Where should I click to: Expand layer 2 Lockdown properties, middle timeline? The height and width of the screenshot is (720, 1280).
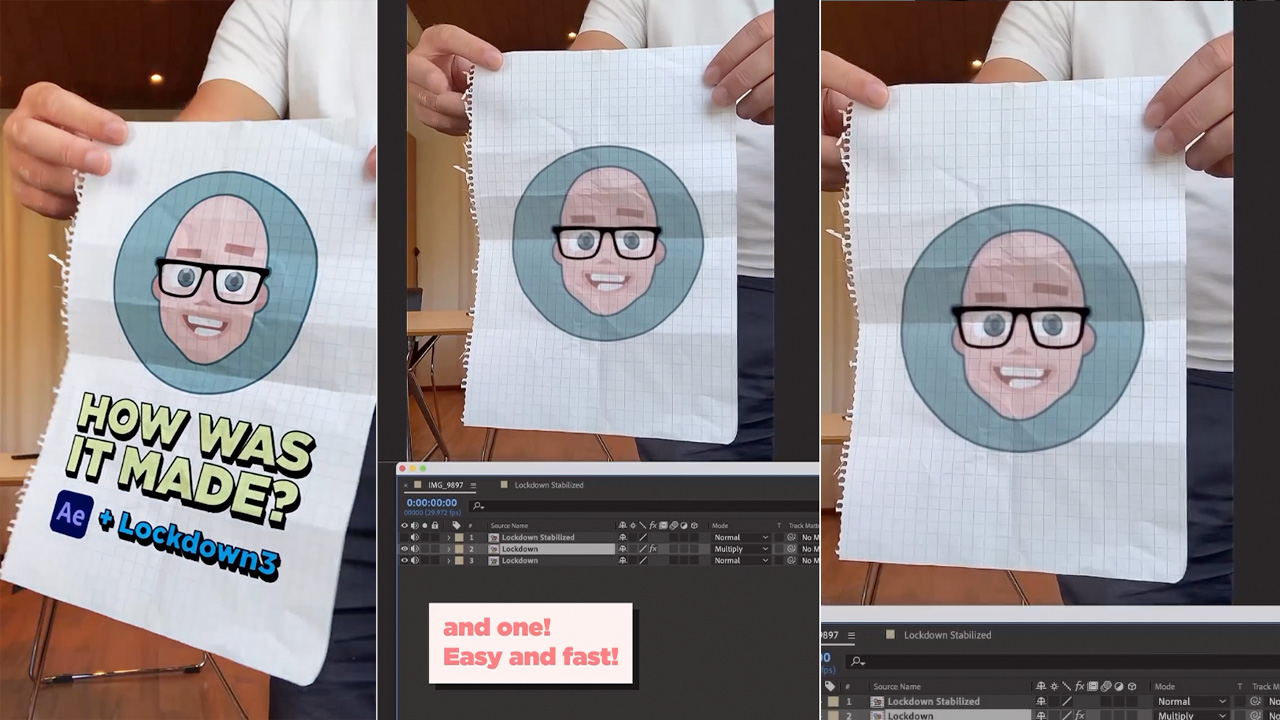pyautogui.click(x=449, y=549)
